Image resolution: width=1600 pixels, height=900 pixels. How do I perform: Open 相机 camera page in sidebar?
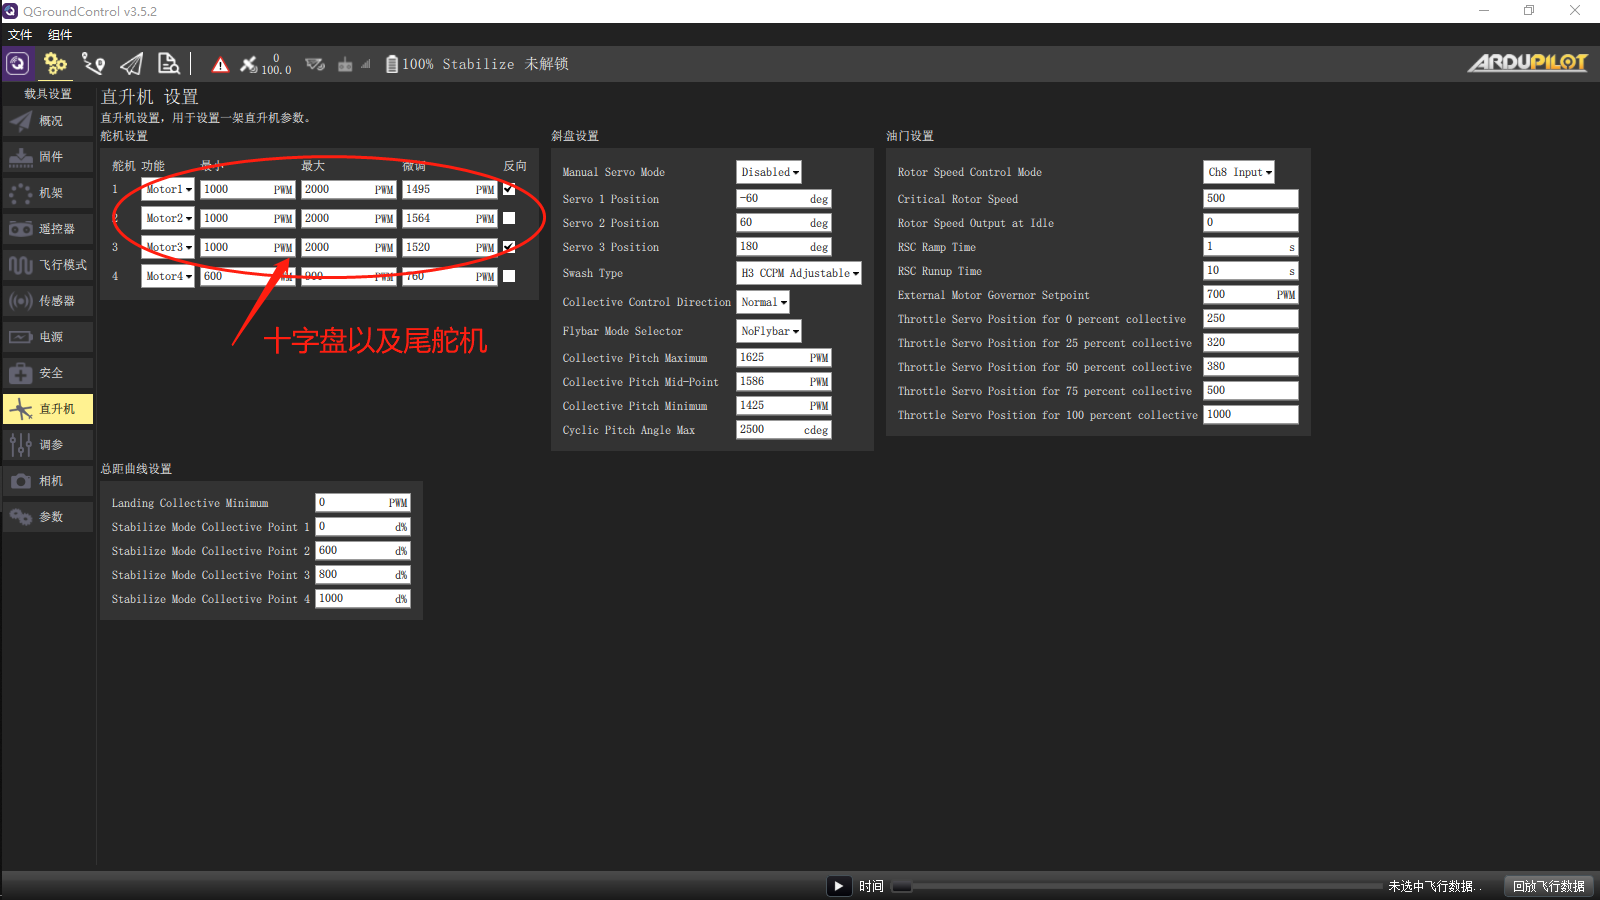click(48, 481)
